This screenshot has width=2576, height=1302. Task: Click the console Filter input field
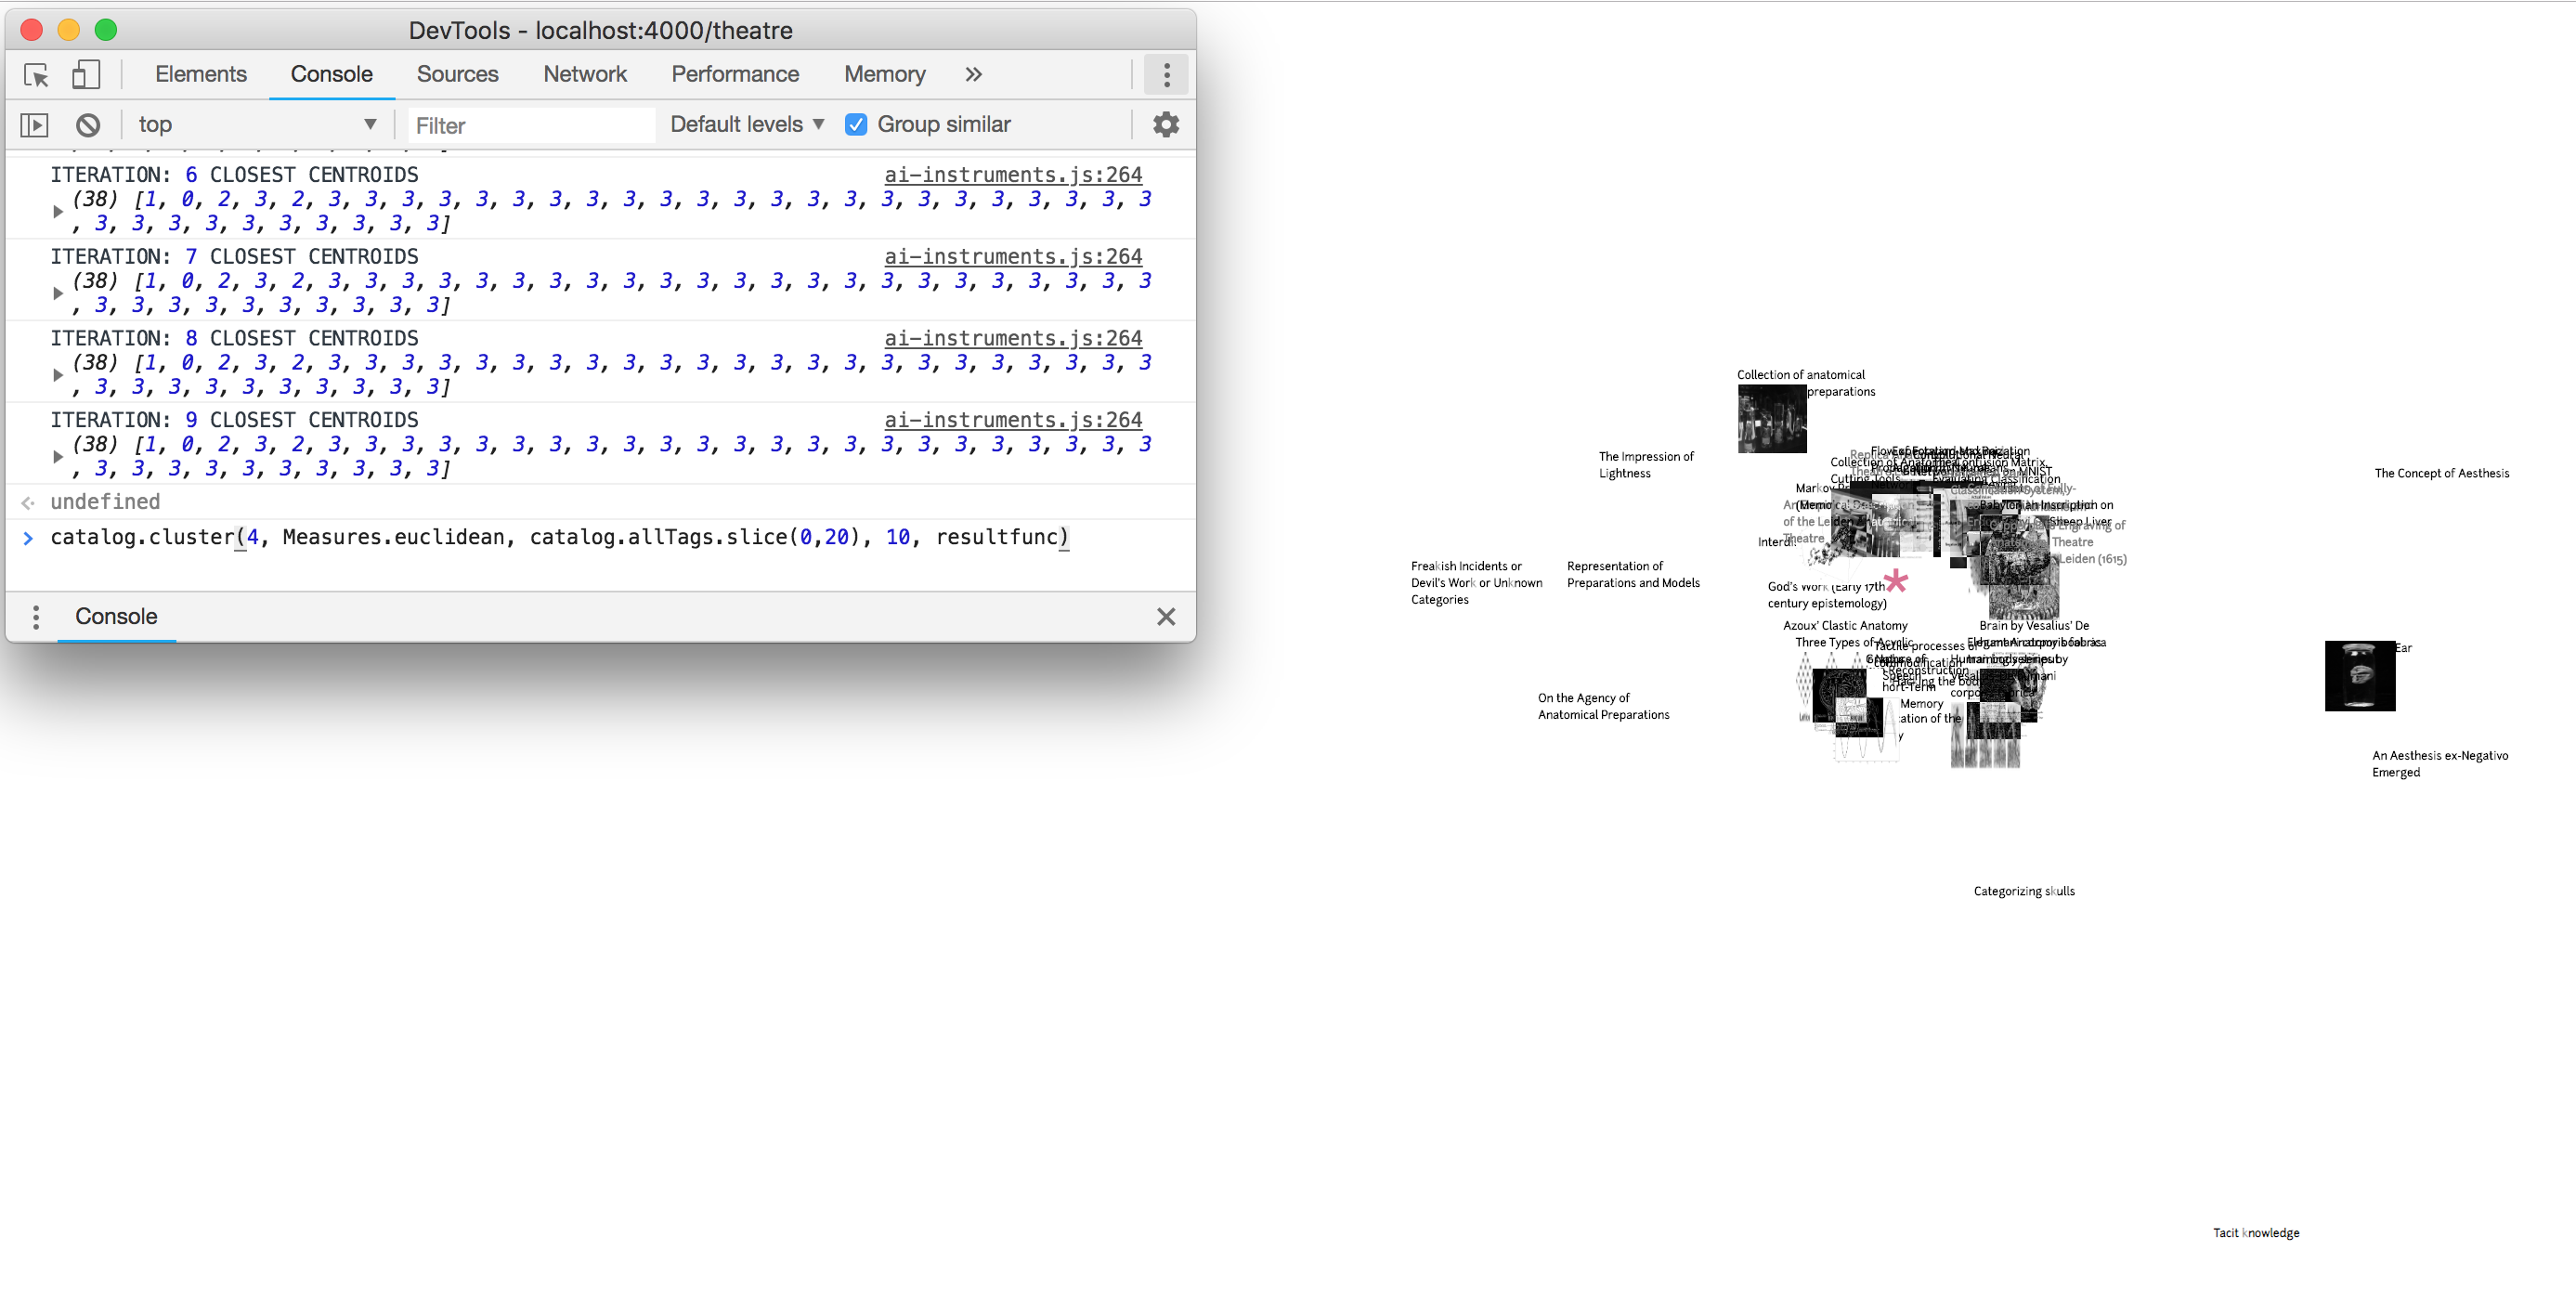click(x=531, y=126)
